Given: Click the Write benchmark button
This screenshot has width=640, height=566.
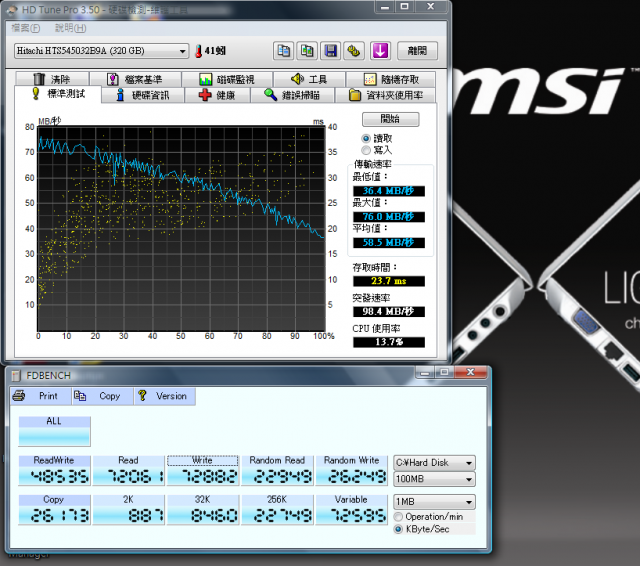Looking at the screenshot, I should tap(203, 470).
